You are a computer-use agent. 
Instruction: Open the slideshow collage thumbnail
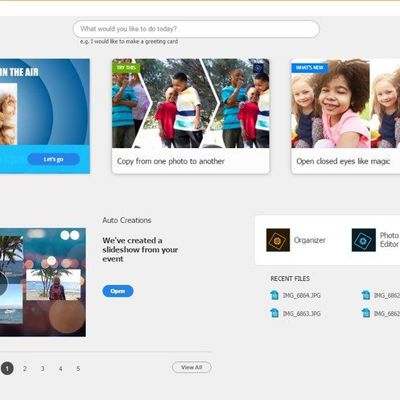click(43, 282)
